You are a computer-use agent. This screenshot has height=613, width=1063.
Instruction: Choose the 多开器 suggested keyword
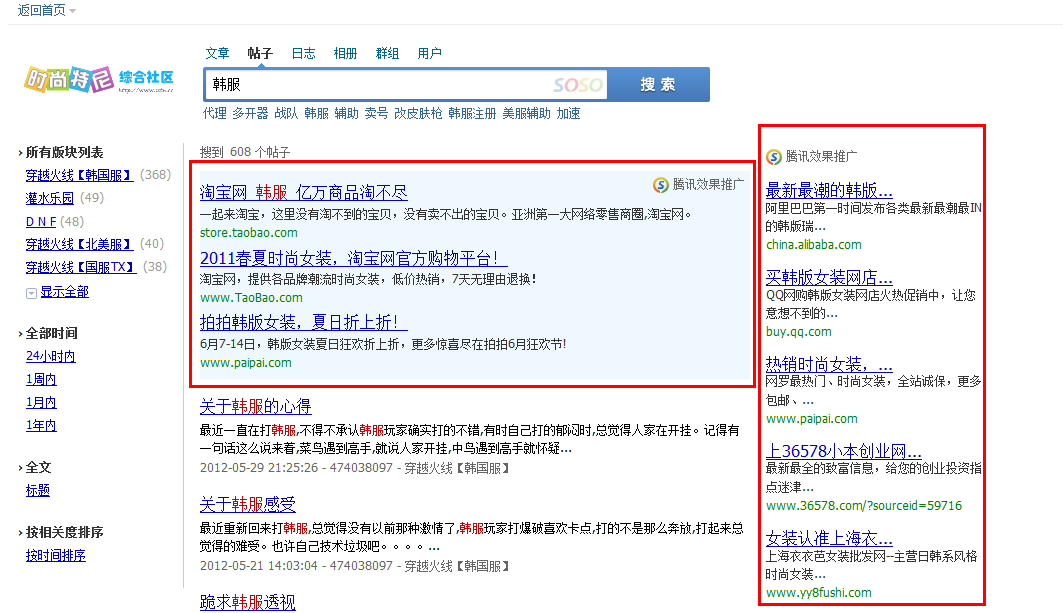pyautogui.click(x=250, y=113)
